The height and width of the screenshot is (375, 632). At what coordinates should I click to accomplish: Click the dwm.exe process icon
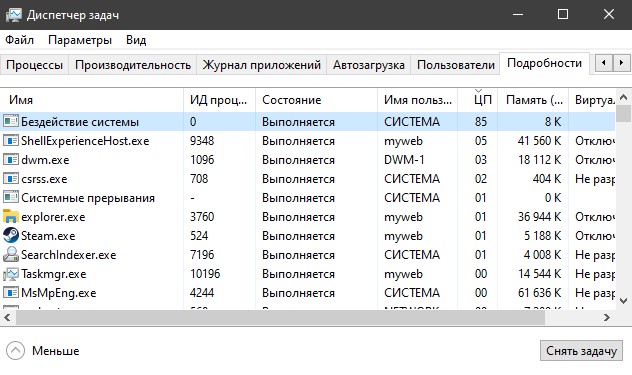(x=10, y=159)
